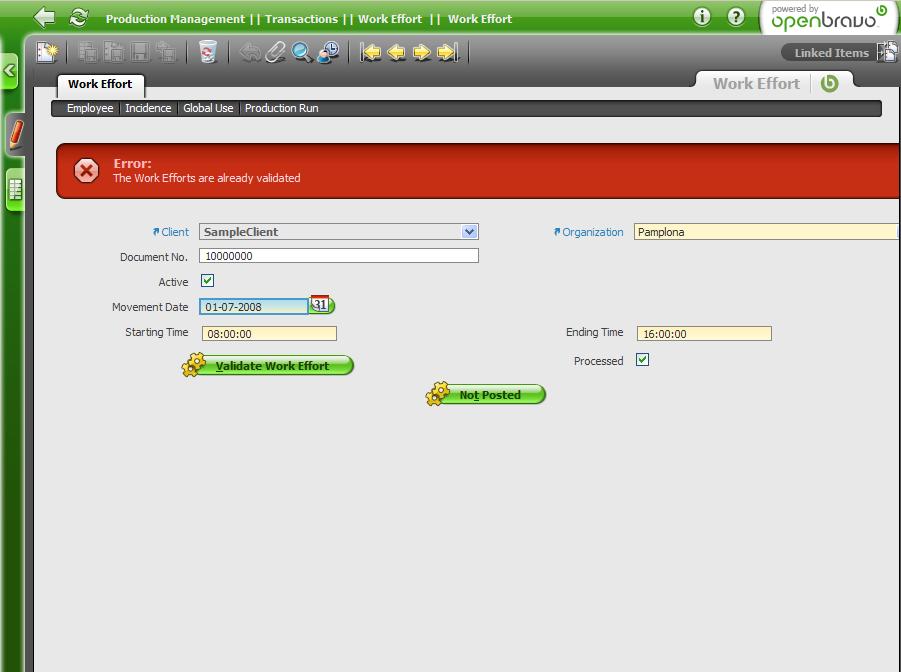This screenshot has width=901, height=672.
Task: Open Linked Items
Action: coord(831,53)
